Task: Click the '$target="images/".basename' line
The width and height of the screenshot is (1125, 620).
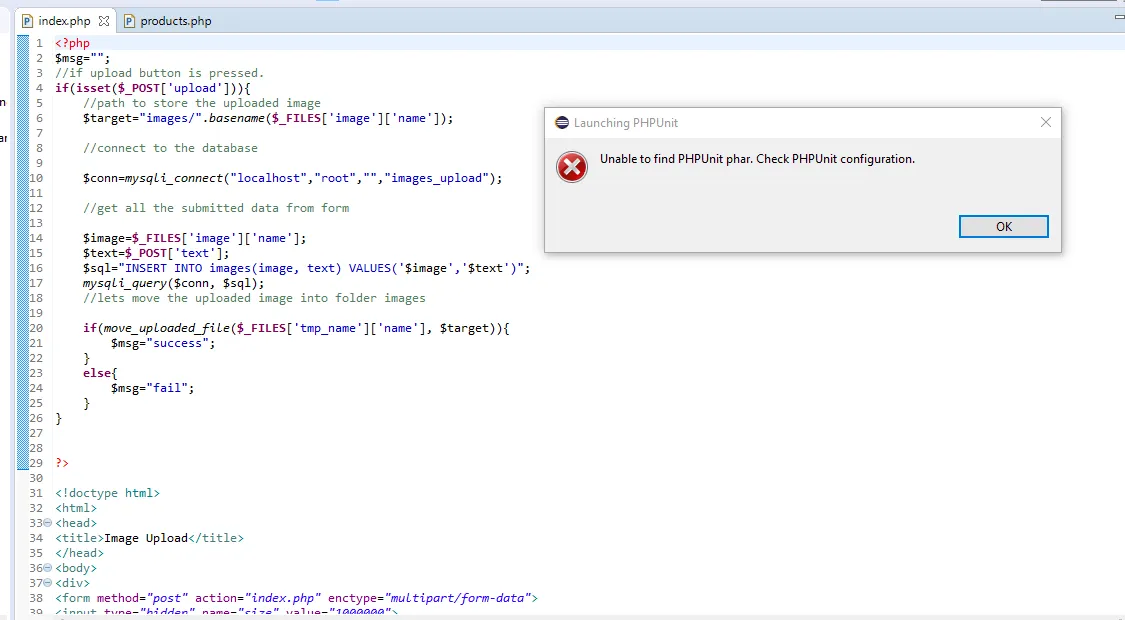Action: (268, 118)
